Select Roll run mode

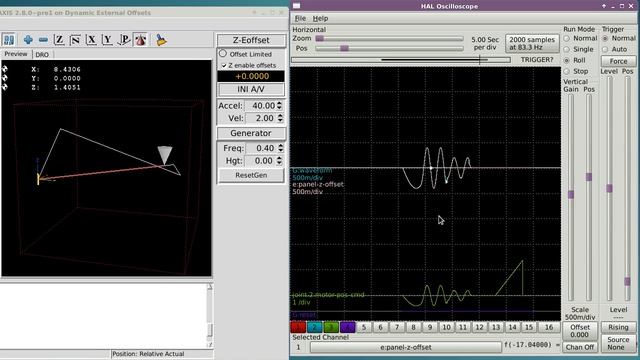(567, 60)
